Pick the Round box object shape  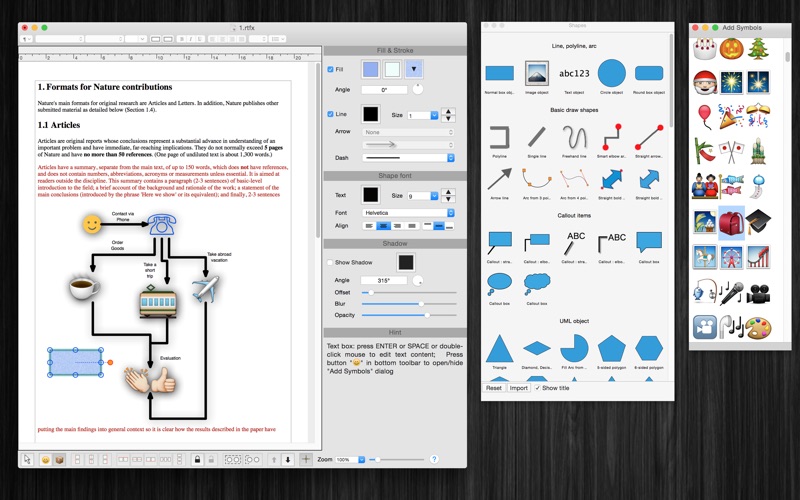coord(649,73)
